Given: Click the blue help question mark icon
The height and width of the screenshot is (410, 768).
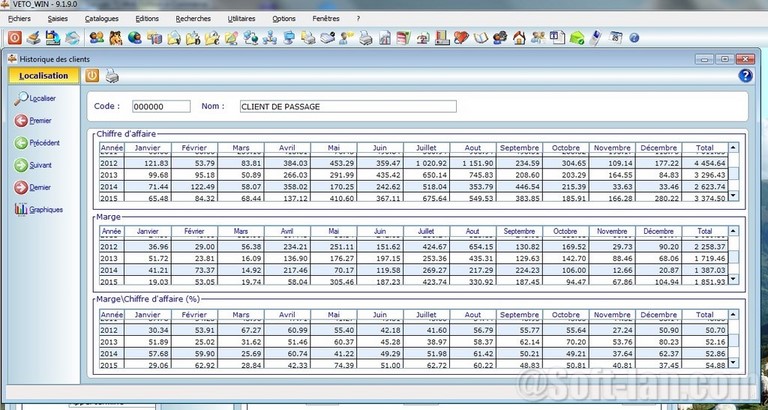Looking at the screenshot, I should [x=745, y=76].
